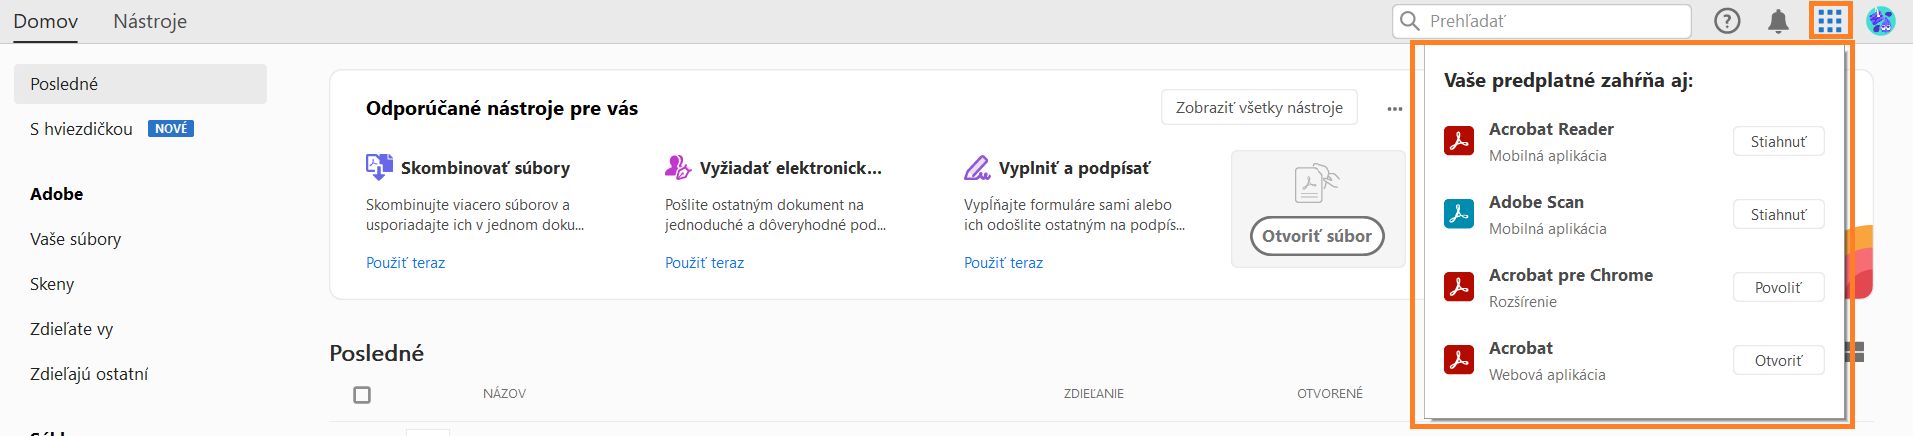Sort by the OTVORENÉ column header
Viewport: 1913px width, 436px height.
[1330, 394]
